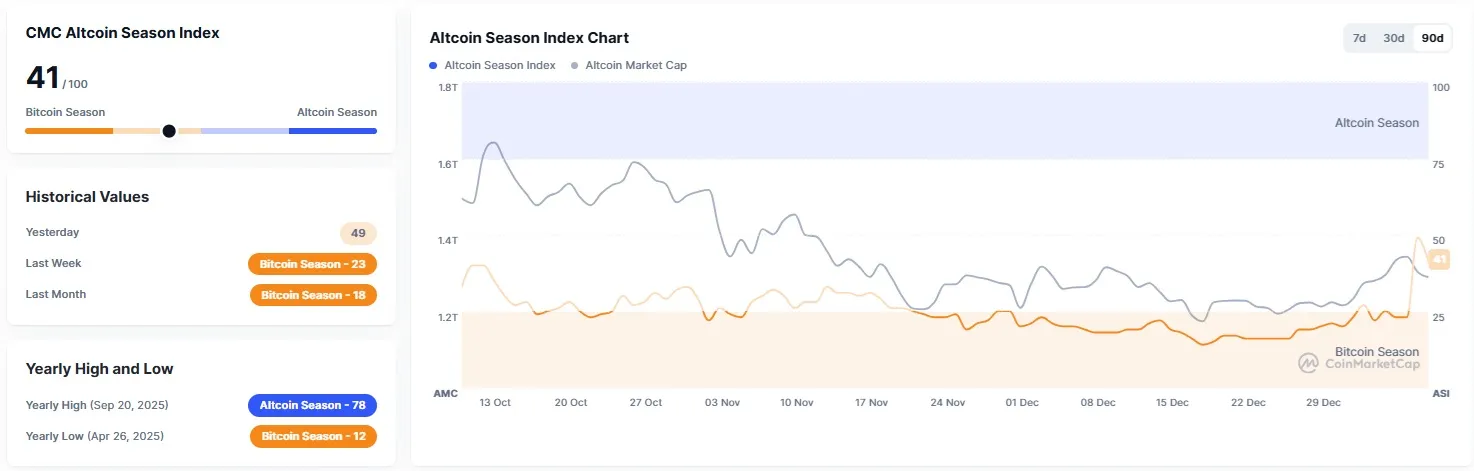Screen dimensions: 1474x471
Task: Switch to the 30d time range tab
Action: point(1393,38)
